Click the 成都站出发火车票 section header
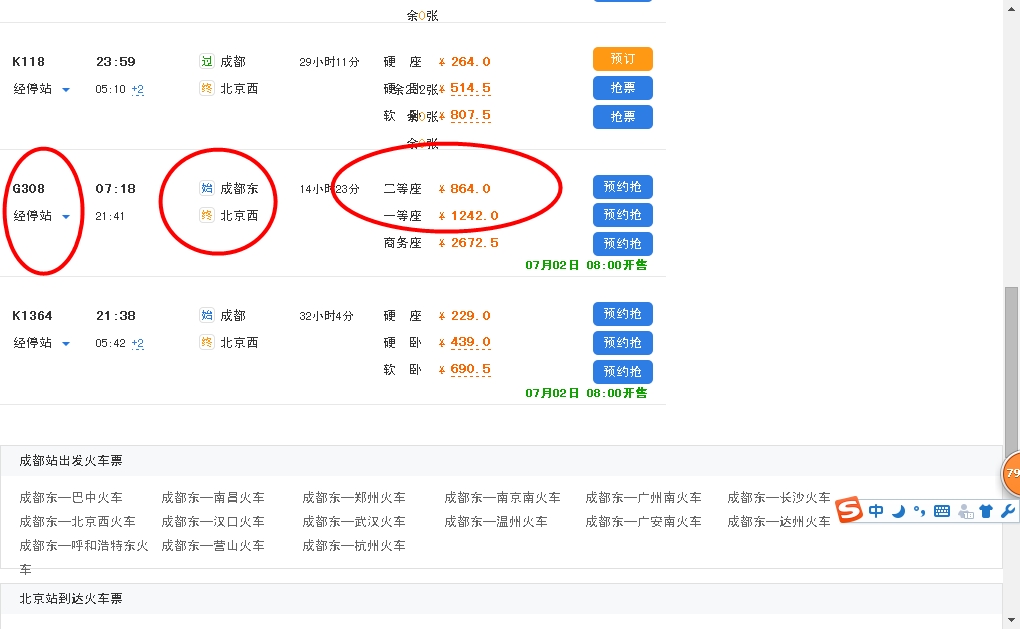1020x629 pixels. [x=71, y=461]
